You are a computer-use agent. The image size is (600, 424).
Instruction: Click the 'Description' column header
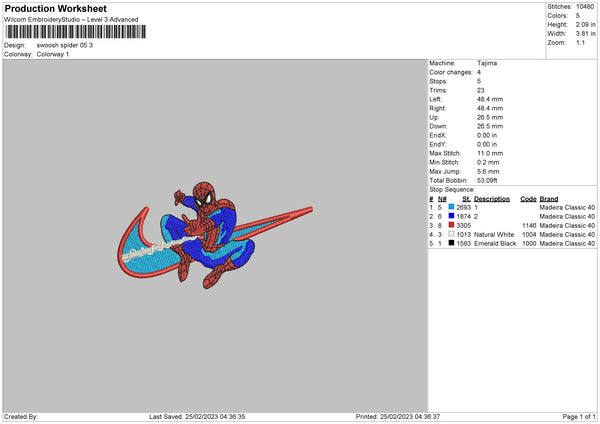(x=492, y=199)
